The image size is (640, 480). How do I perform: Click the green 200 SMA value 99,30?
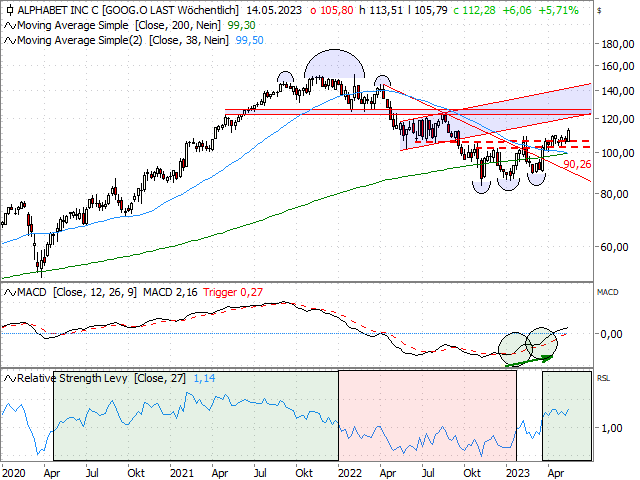(241, 25)
